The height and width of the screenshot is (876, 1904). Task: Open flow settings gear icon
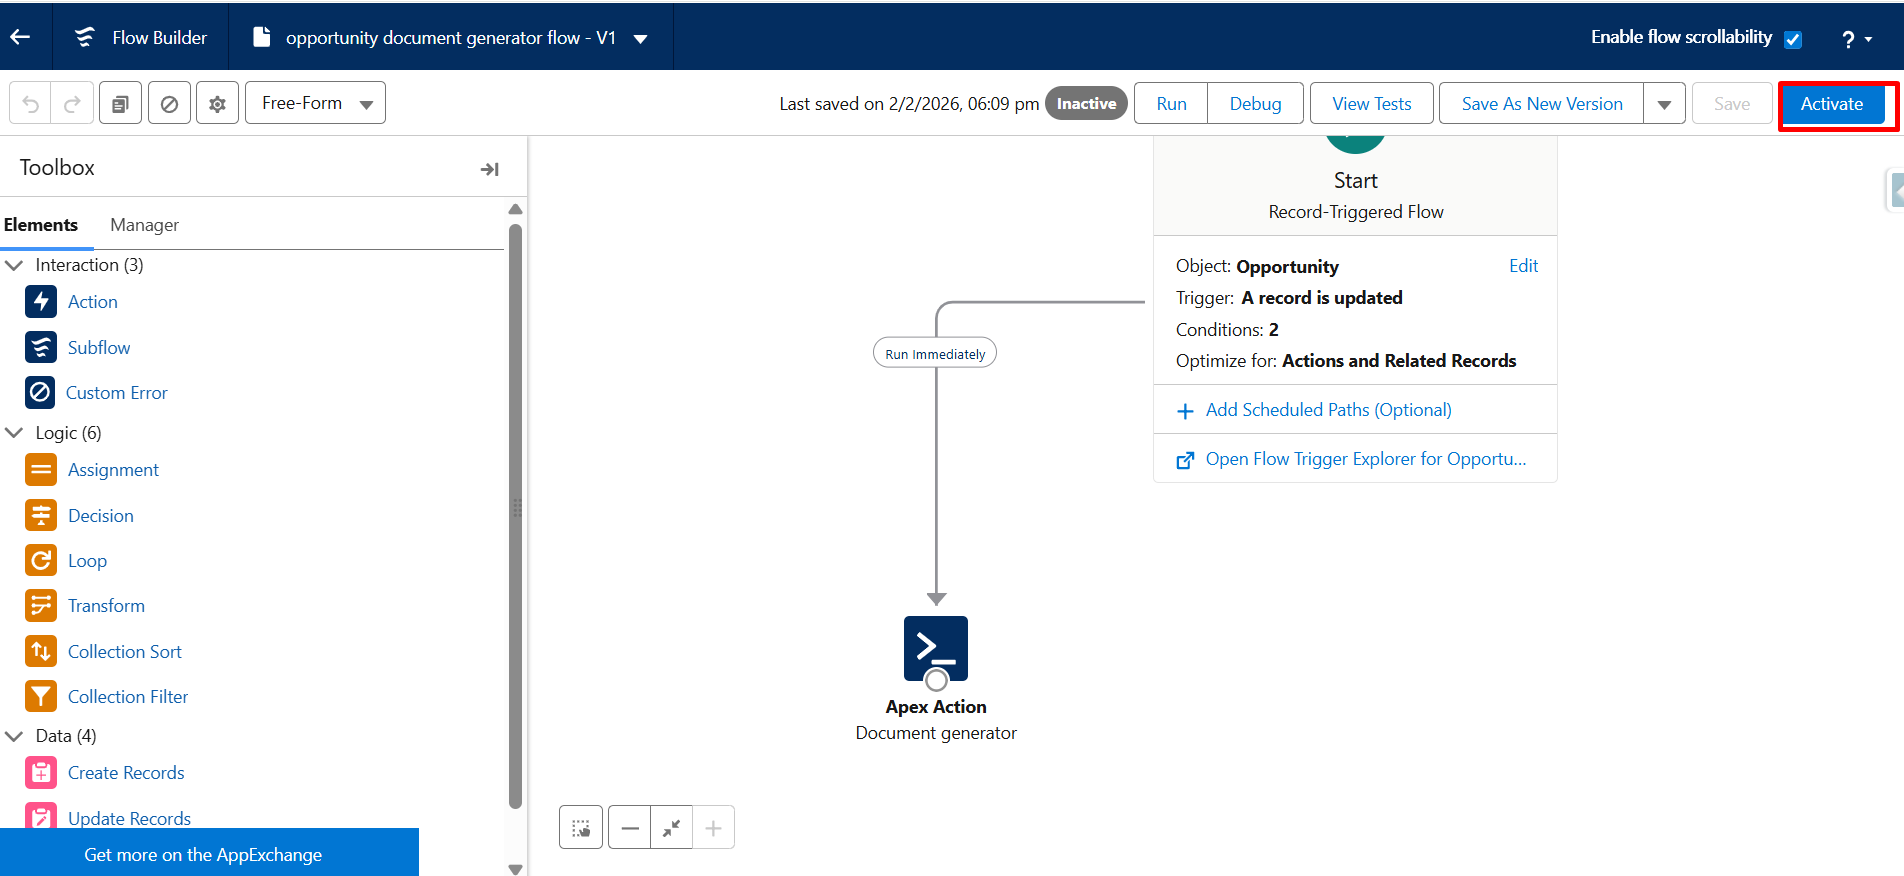pos(217,104)
